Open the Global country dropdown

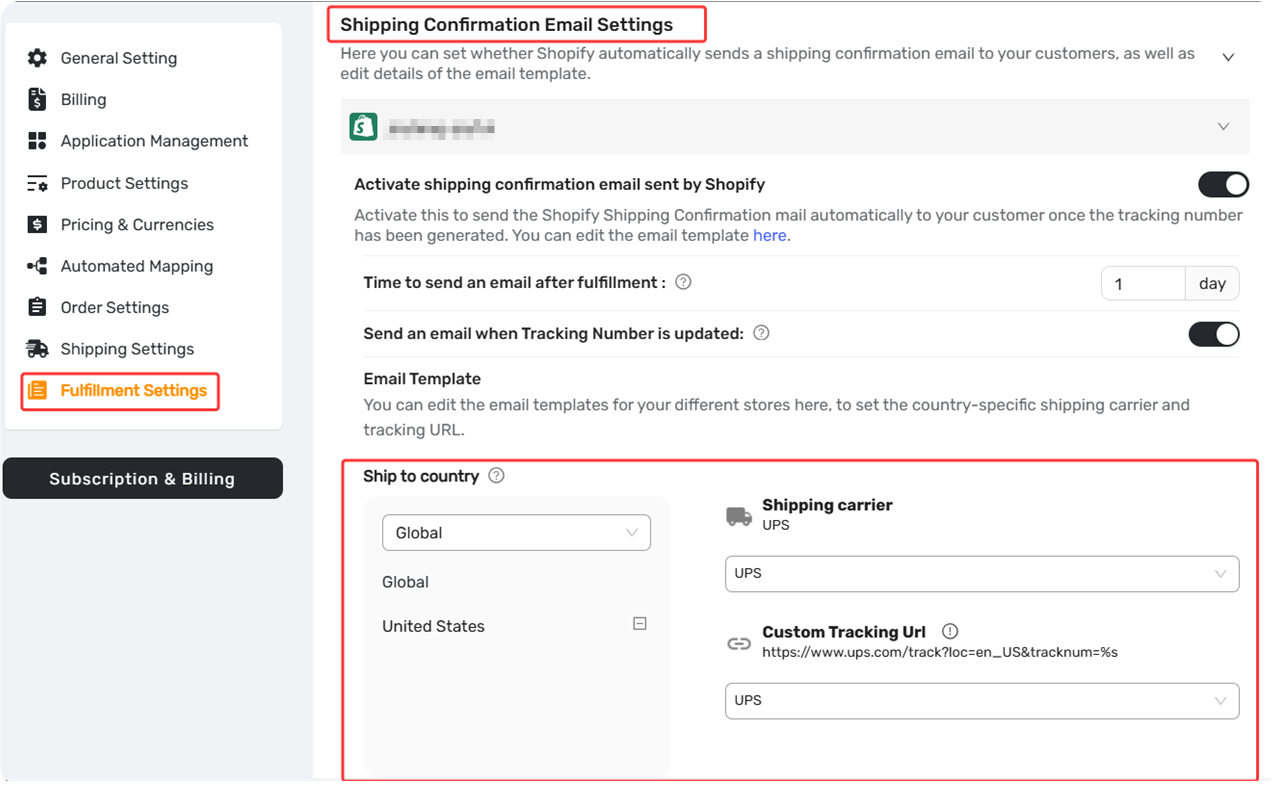(516, 533)
